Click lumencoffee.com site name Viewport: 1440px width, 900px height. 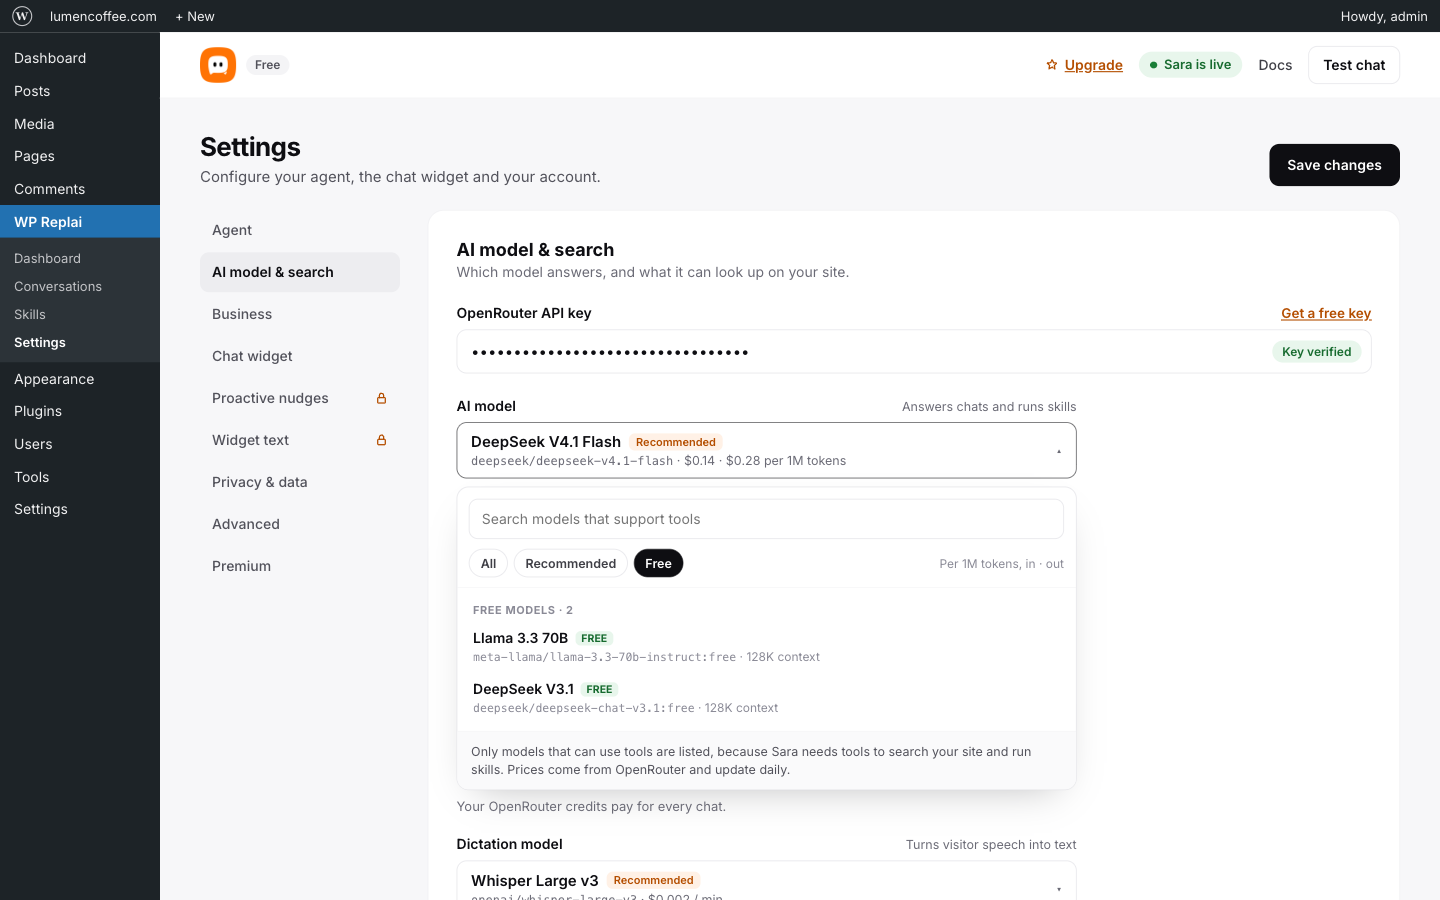click(x=103, y=16)
